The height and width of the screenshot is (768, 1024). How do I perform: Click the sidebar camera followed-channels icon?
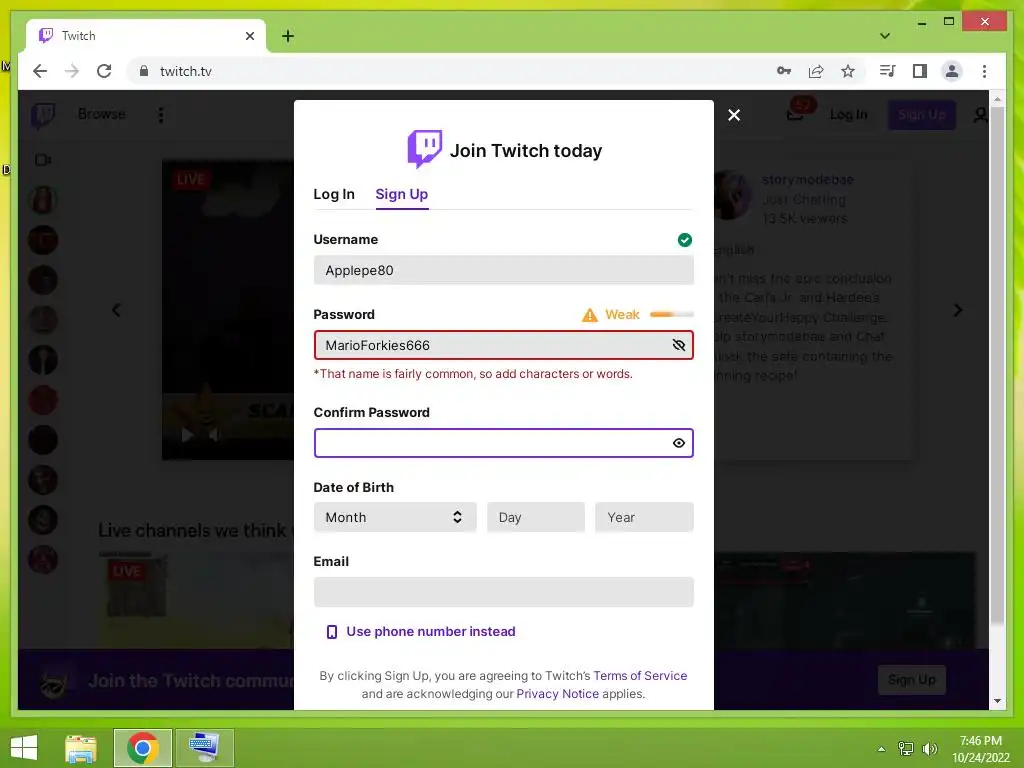click(43, 160)
